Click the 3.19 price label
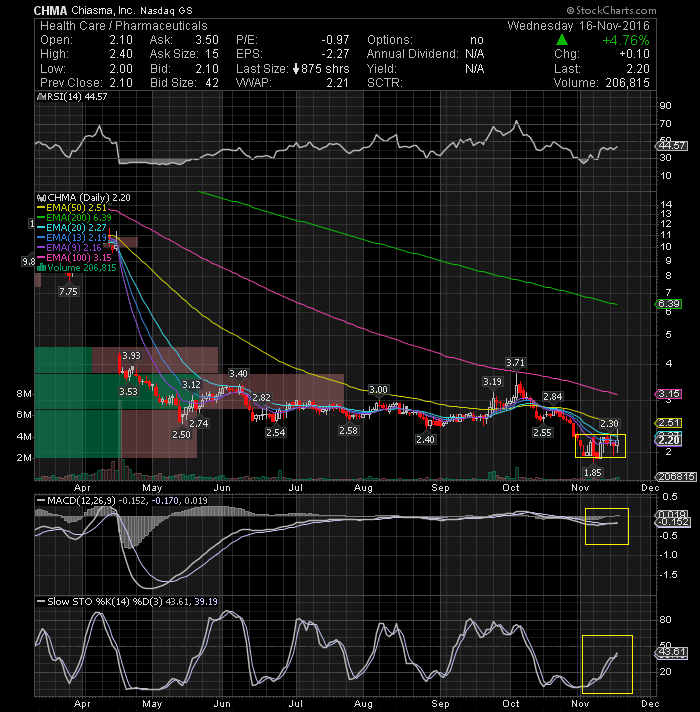The image size is (700, 712). coord(493,382)
